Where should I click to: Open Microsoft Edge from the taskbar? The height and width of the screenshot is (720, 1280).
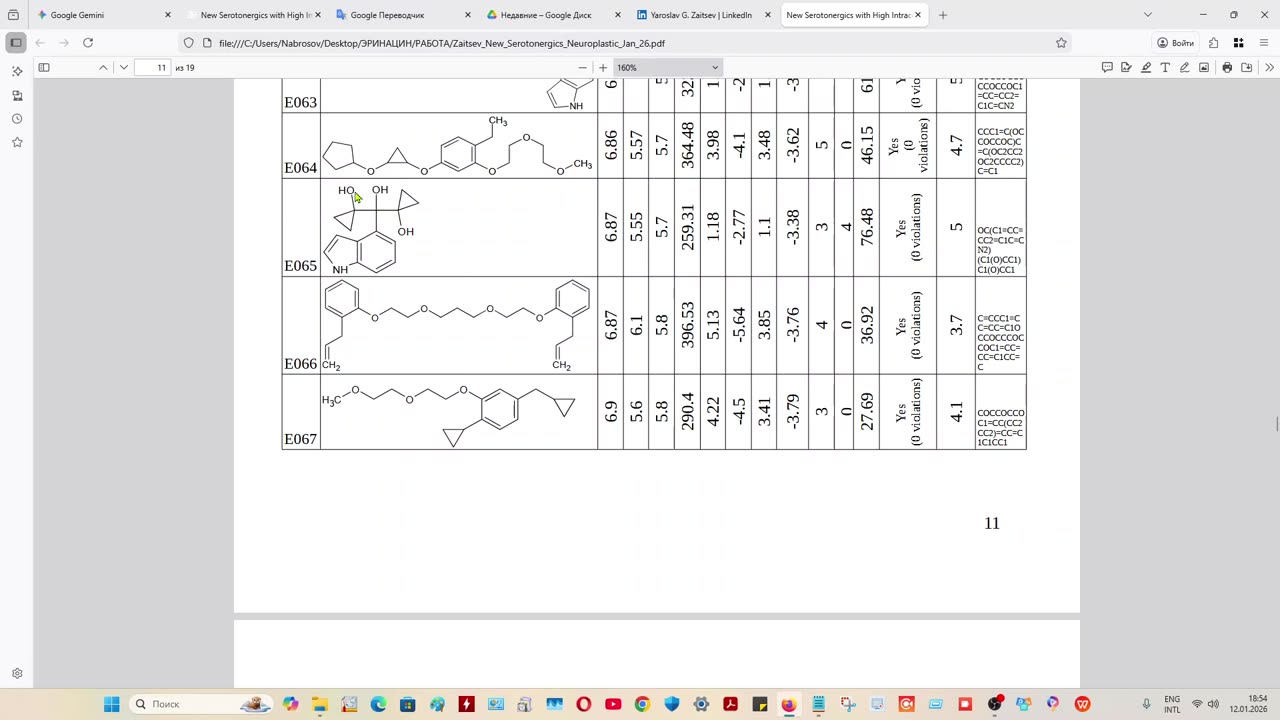[378, 704]
